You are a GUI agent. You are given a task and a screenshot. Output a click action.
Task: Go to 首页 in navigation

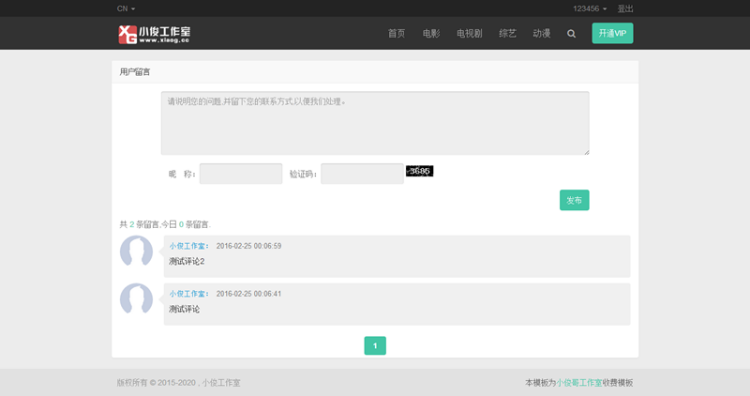point(396,33)
